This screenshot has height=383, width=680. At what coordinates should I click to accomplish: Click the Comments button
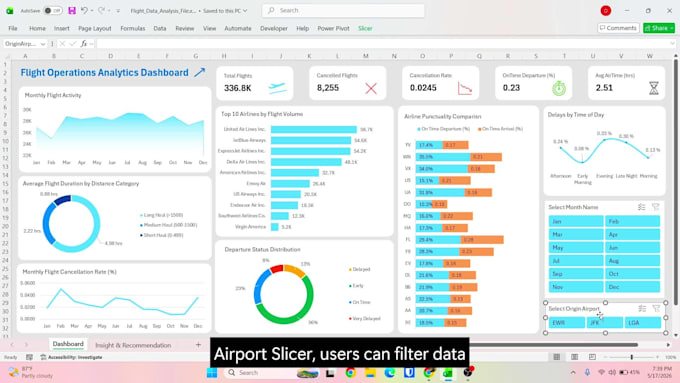[x=618, y=28]
